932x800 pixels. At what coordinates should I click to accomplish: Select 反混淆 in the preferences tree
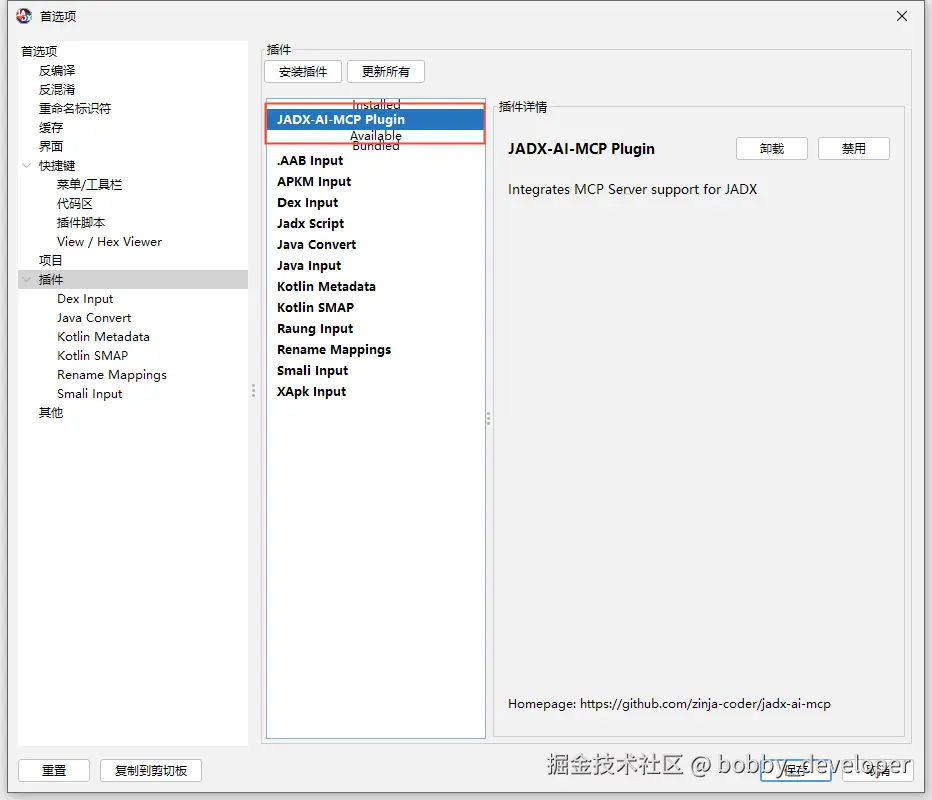[57, 90]
